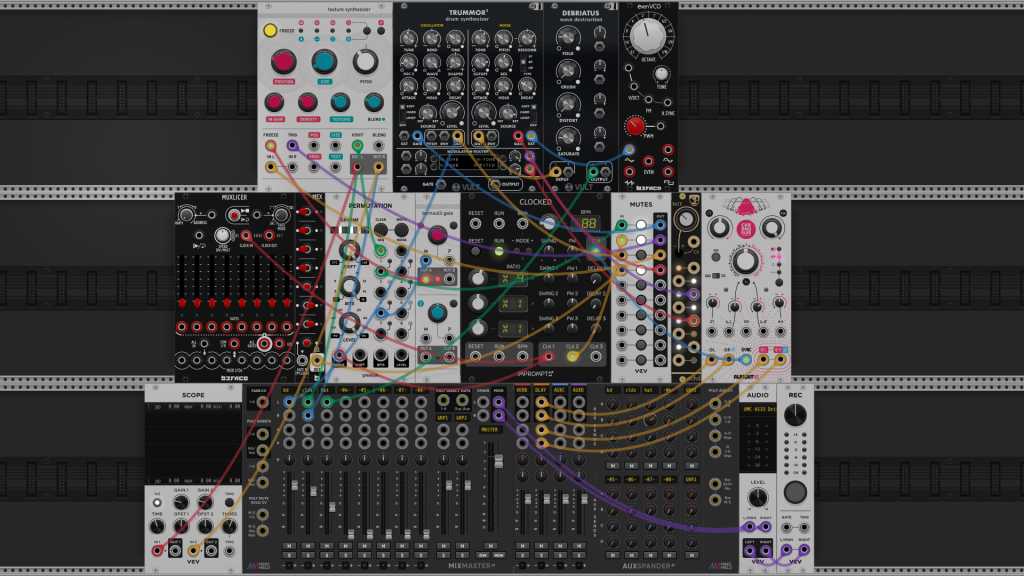Toggle the first Mutes channel button
The image size is (1024, 576).
pyautogui.click(x=641, y=225)
